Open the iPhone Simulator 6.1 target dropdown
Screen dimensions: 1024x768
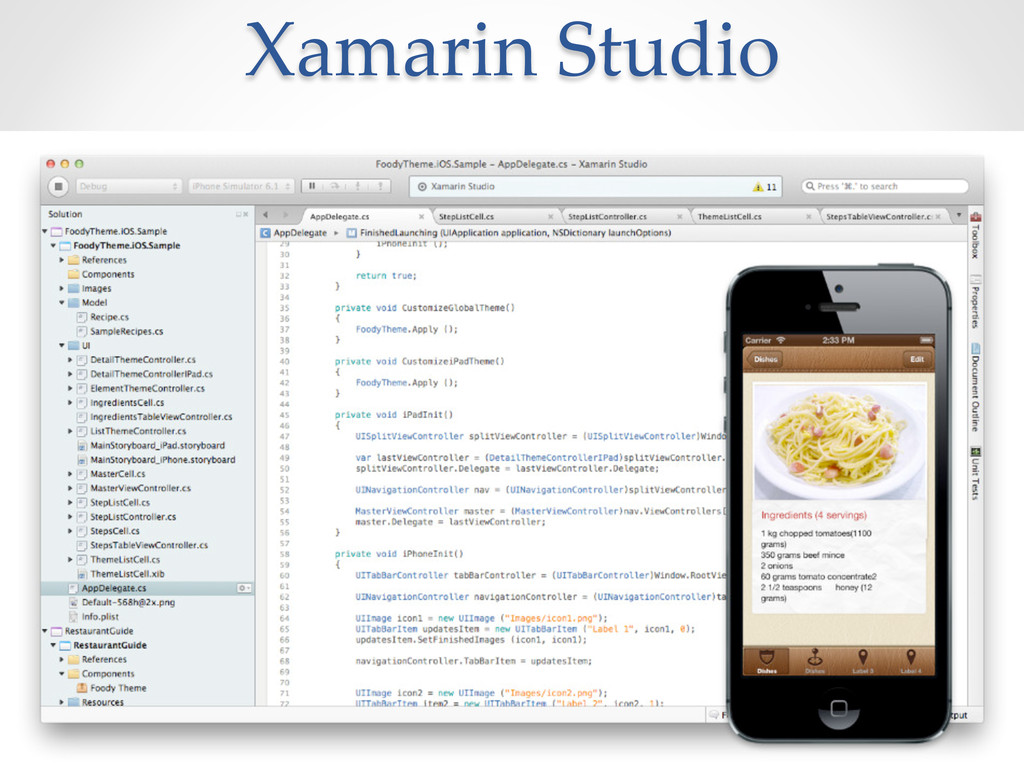point(242,186)
